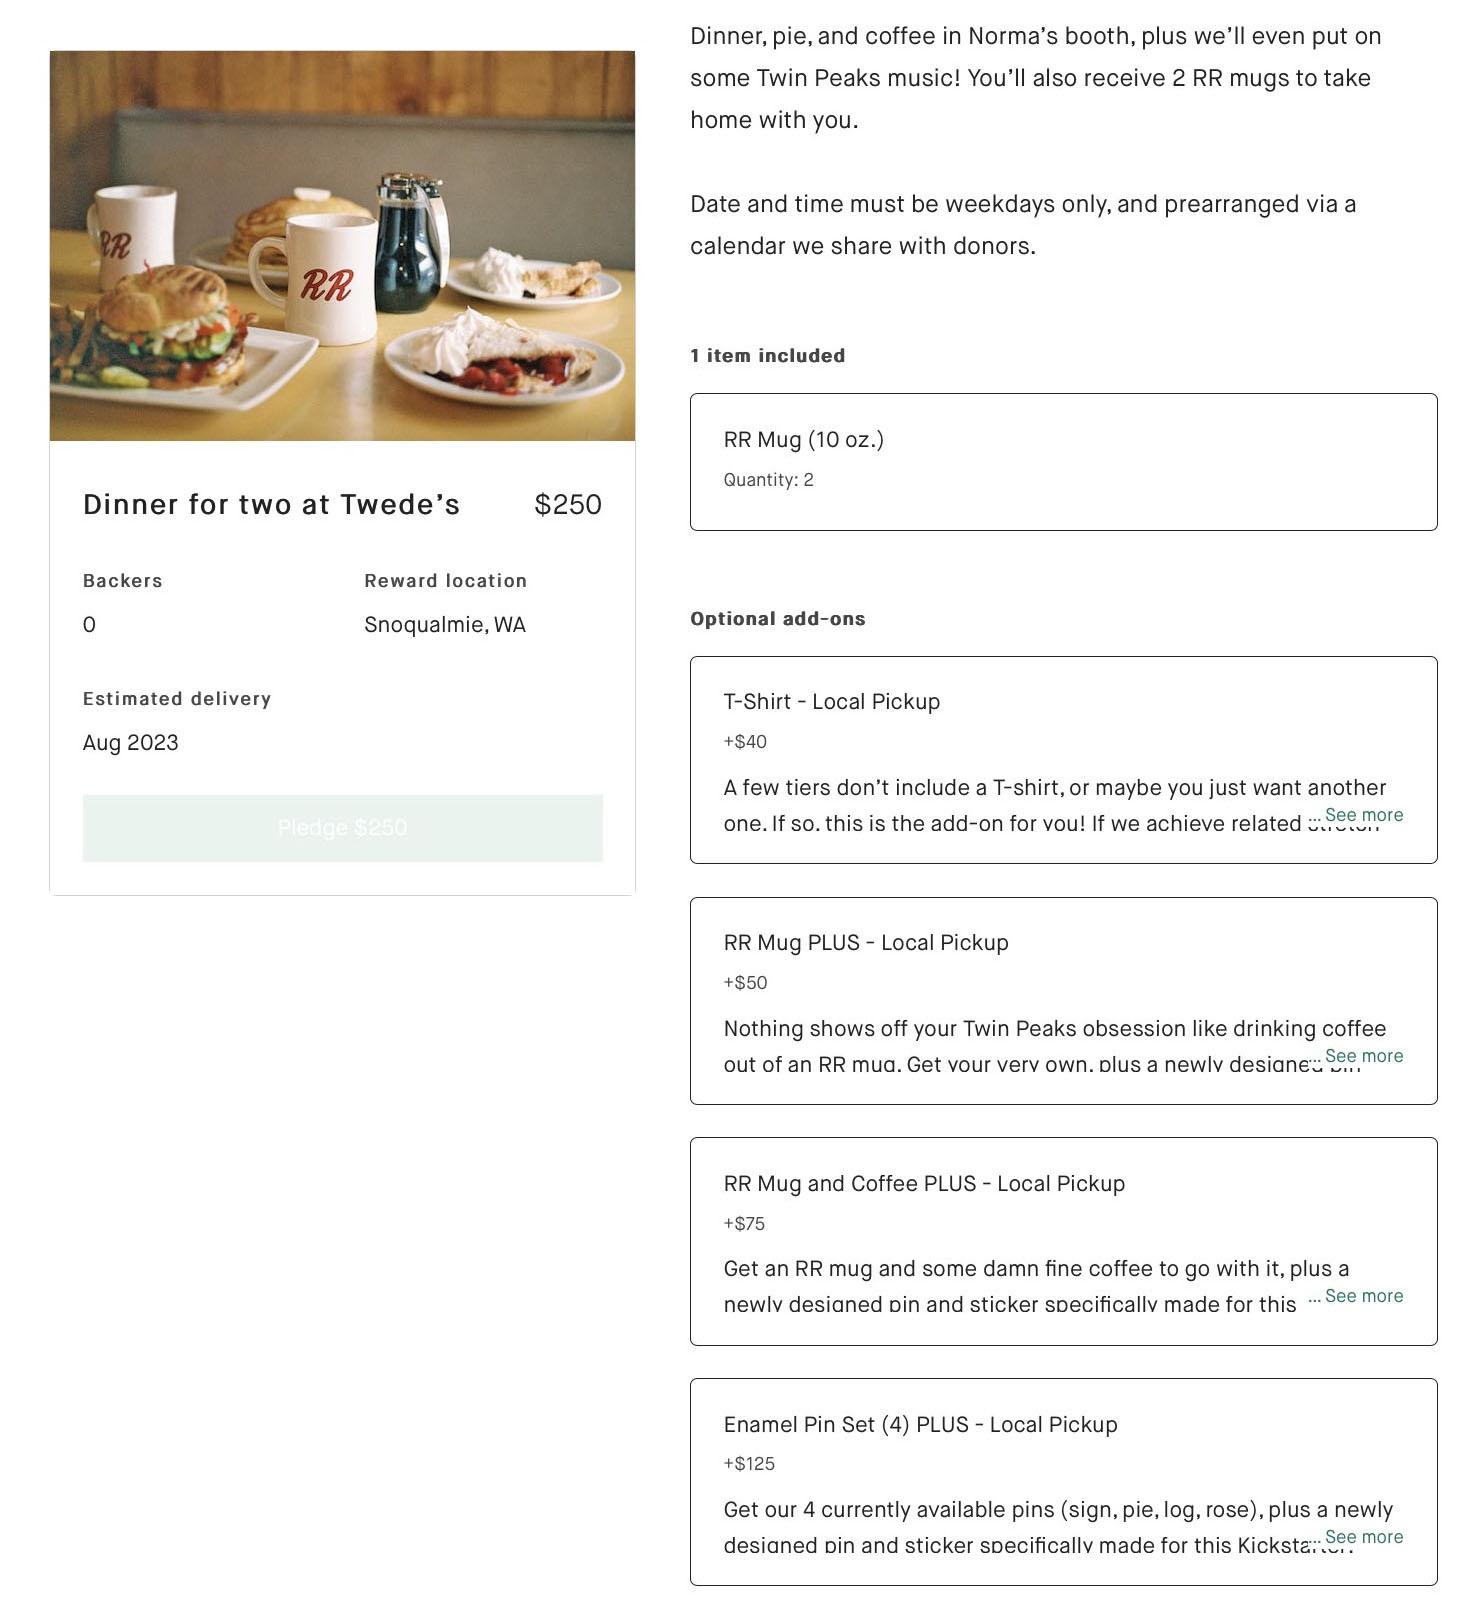Click the Aug 2023 estimated delivery date
This screenshot has height=1621, width=1466.
130,743
